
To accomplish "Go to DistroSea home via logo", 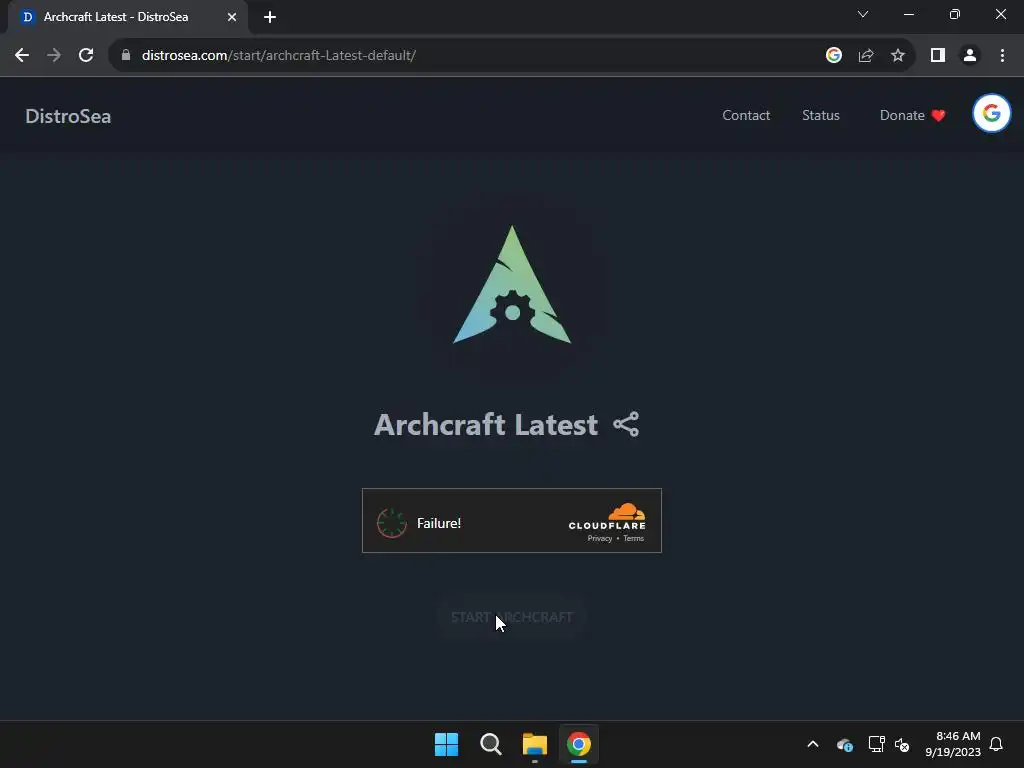I will (68, 116).
